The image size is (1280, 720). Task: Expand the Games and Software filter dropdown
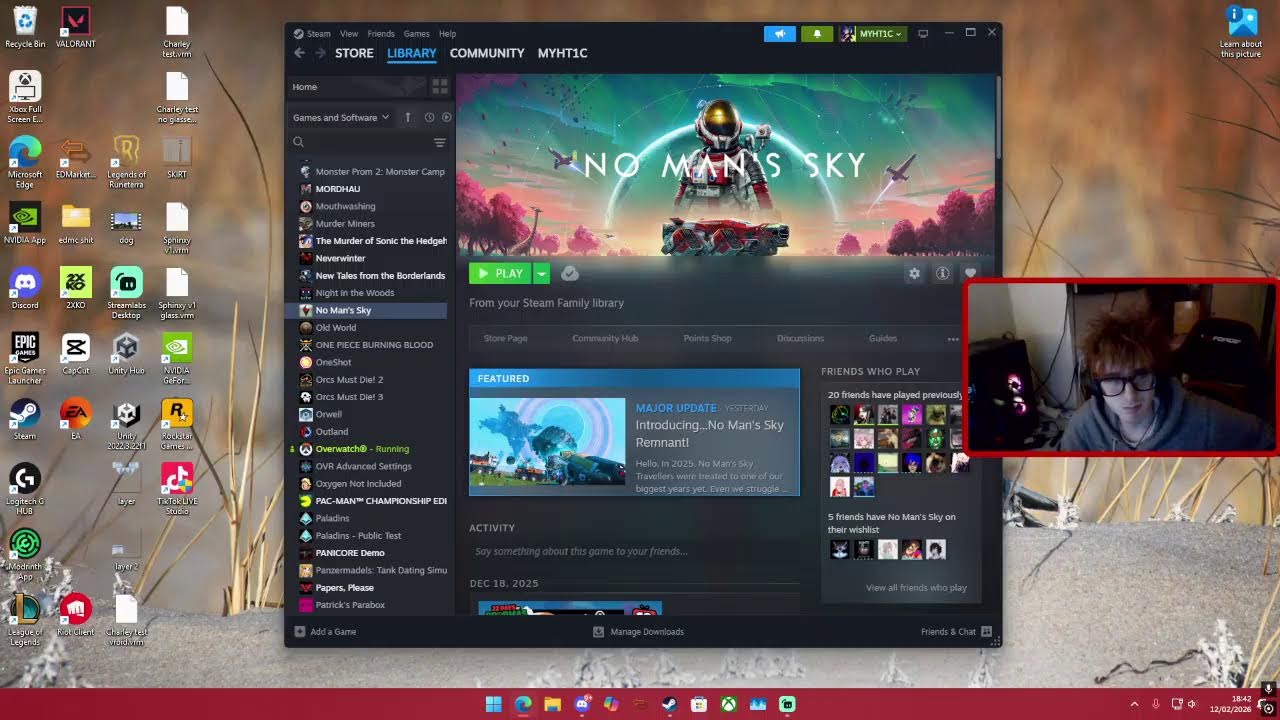341,117
